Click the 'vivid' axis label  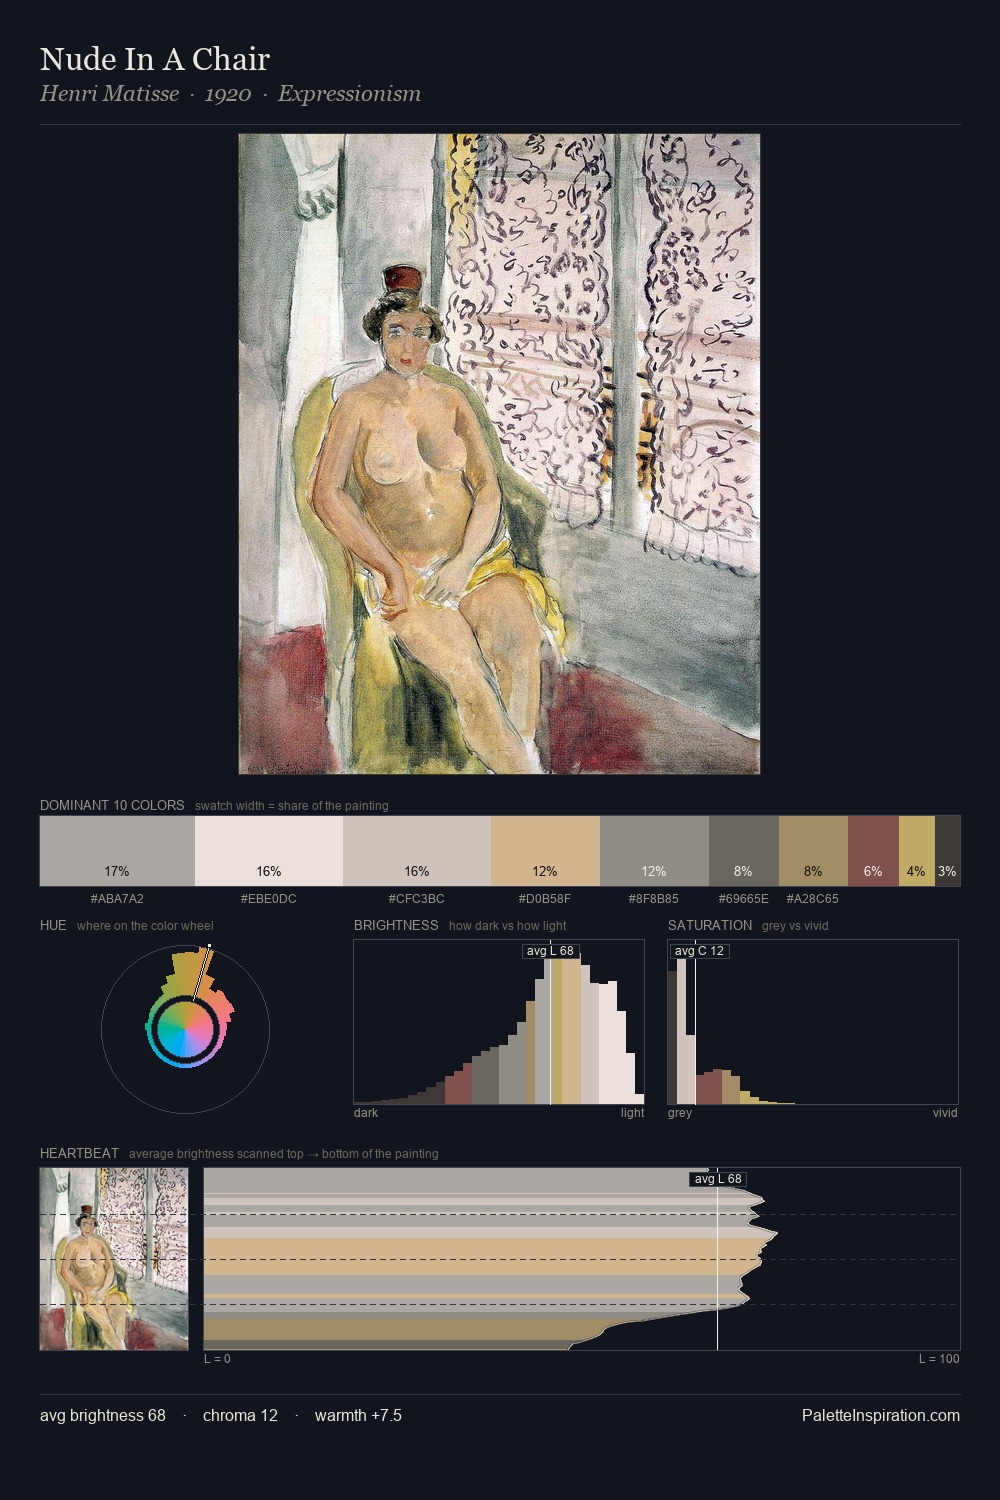[945, 1113]
